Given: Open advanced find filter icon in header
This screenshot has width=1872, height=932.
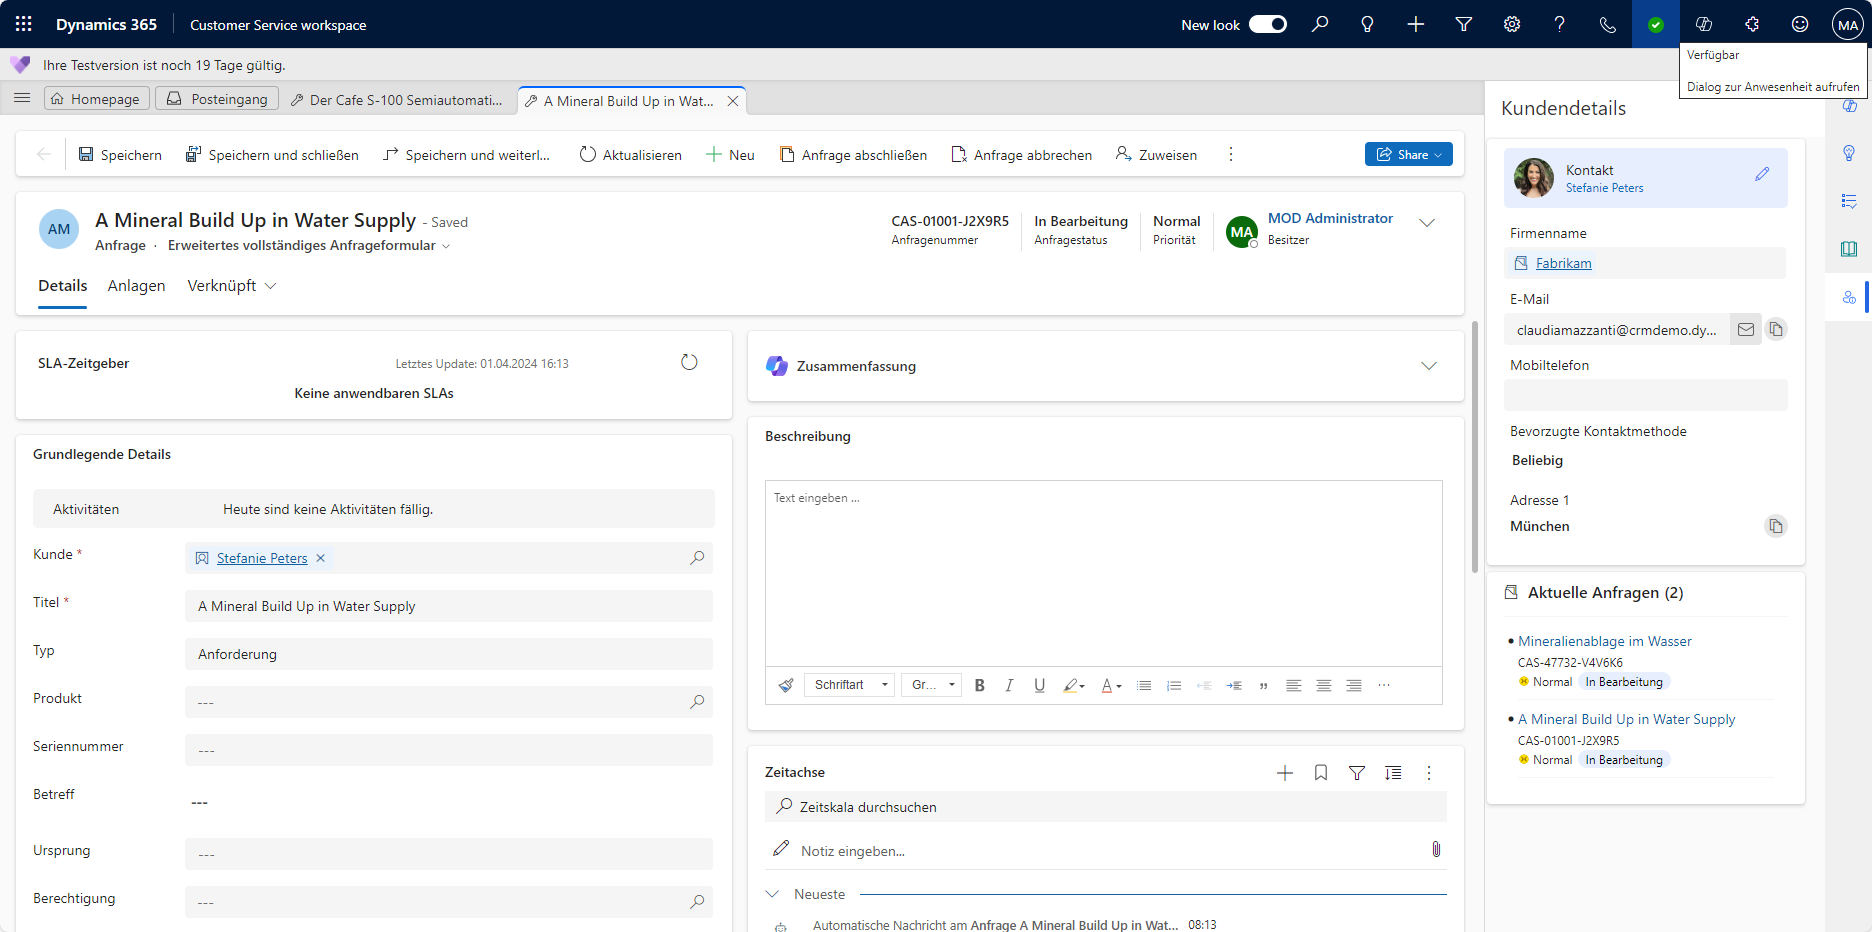Looking at the screenshot, I should 1464,24.
